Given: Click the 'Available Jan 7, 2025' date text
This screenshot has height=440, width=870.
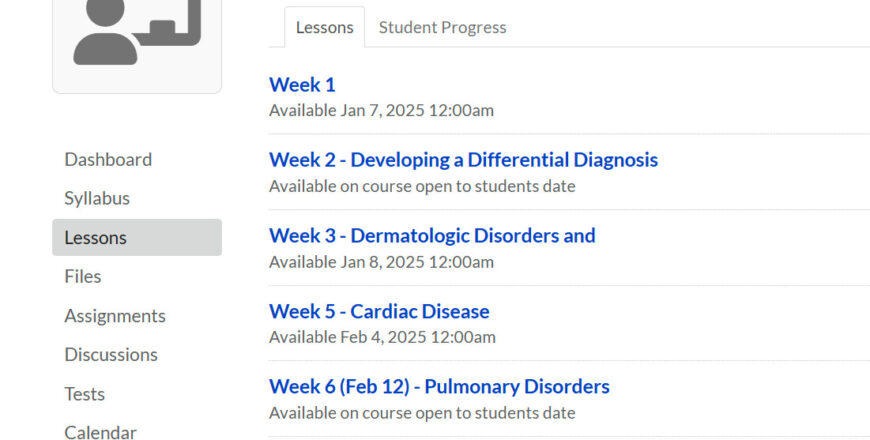Looking at the screenshot, I should point(381,110).
